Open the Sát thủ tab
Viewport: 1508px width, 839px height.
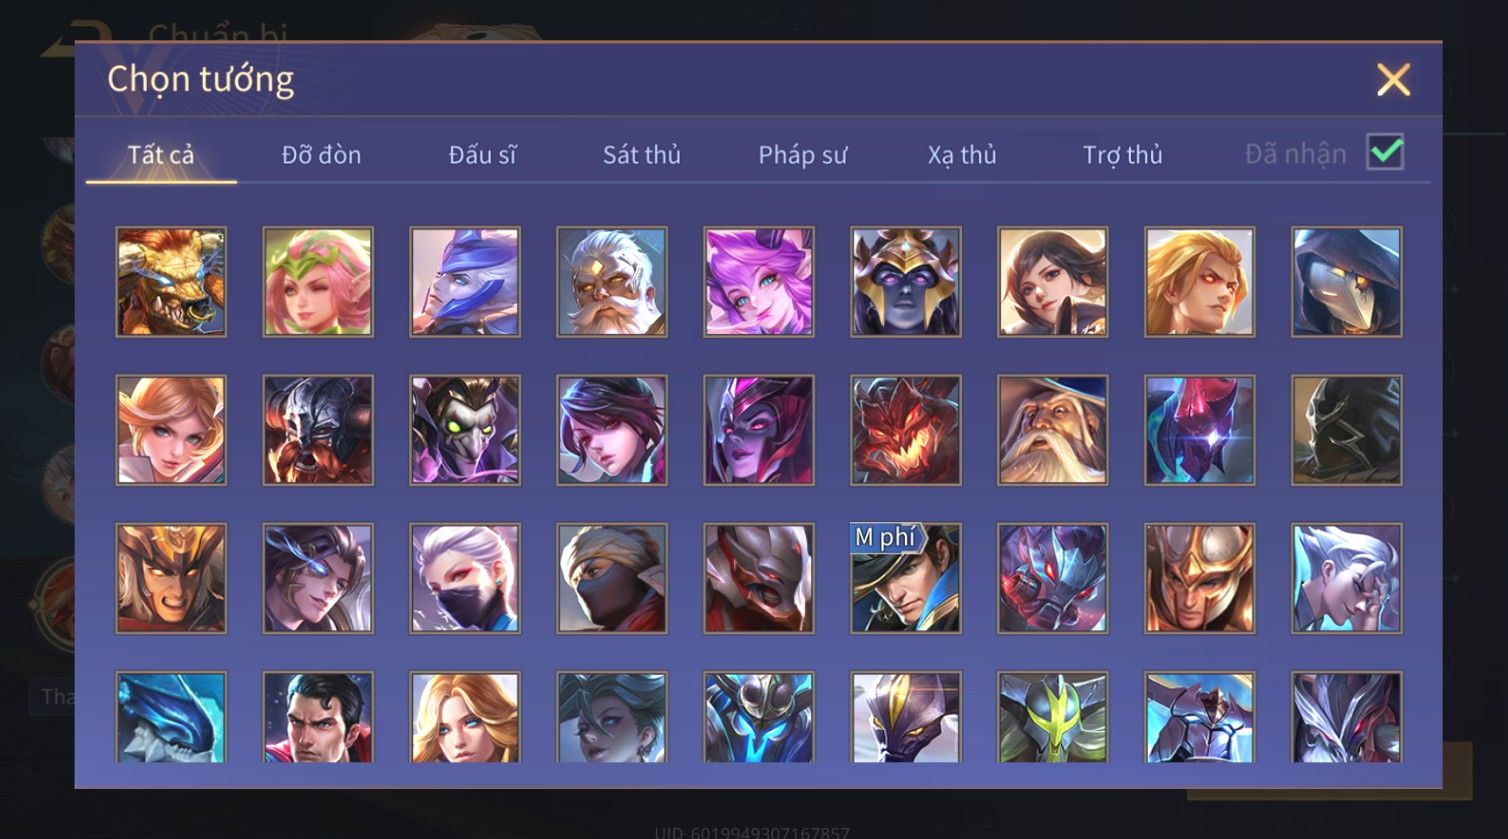point(641,155)
